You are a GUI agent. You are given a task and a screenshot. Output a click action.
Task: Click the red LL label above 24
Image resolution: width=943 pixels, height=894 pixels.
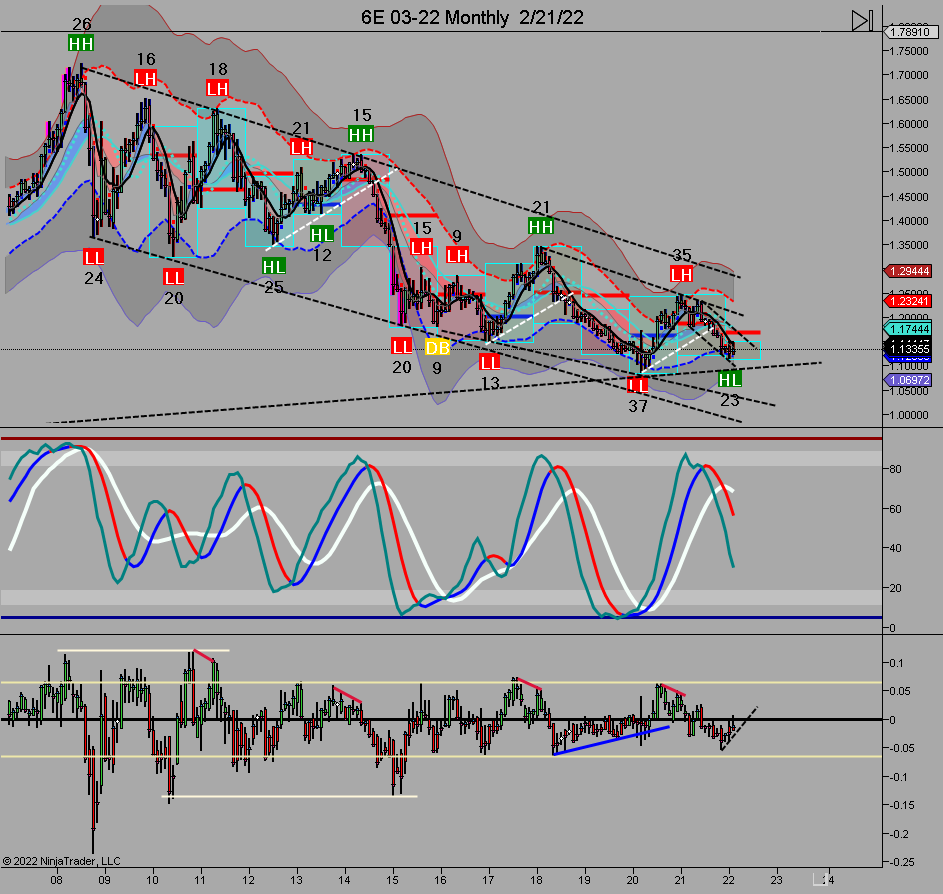coord(94,257)
